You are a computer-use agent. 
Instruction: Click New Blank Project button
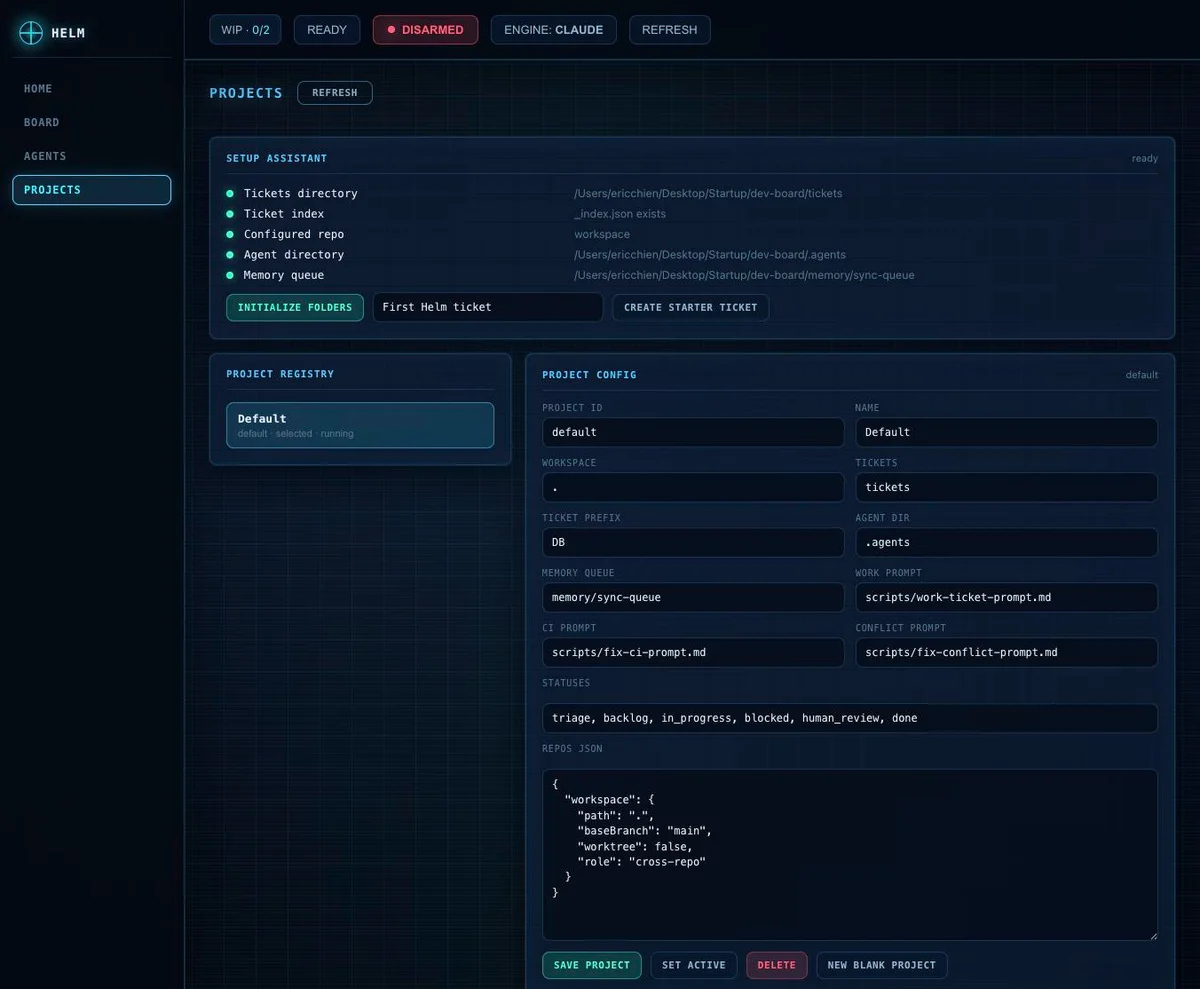click(x=882, y=965)
